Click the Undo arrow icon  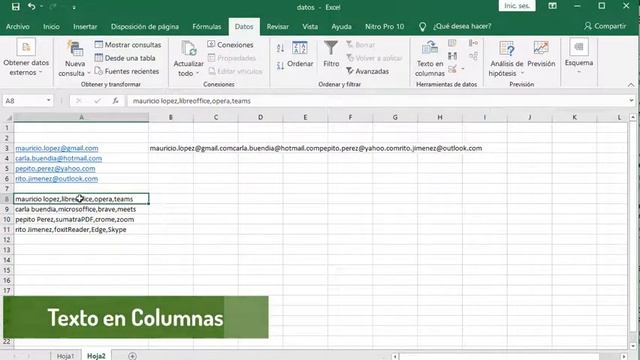tap(31, 7)
